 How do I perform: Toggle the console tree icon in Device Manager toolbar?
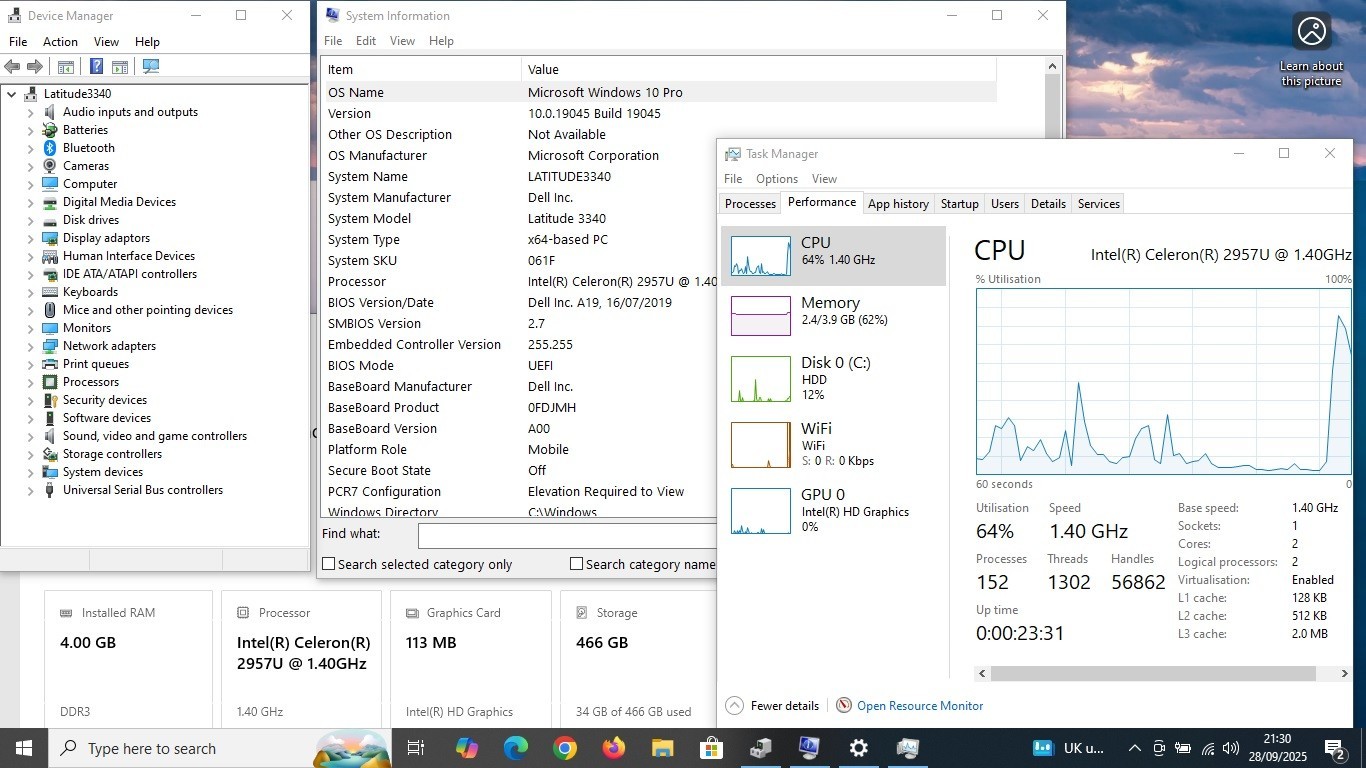point(65,67)
